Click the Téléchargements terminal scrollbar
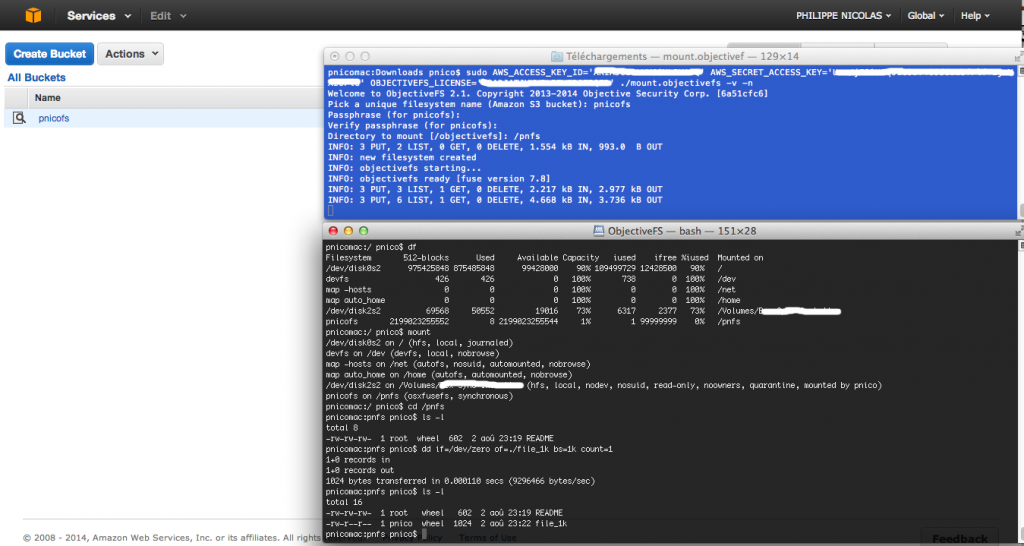The image size is (1024, 546). pos(1021,140)
